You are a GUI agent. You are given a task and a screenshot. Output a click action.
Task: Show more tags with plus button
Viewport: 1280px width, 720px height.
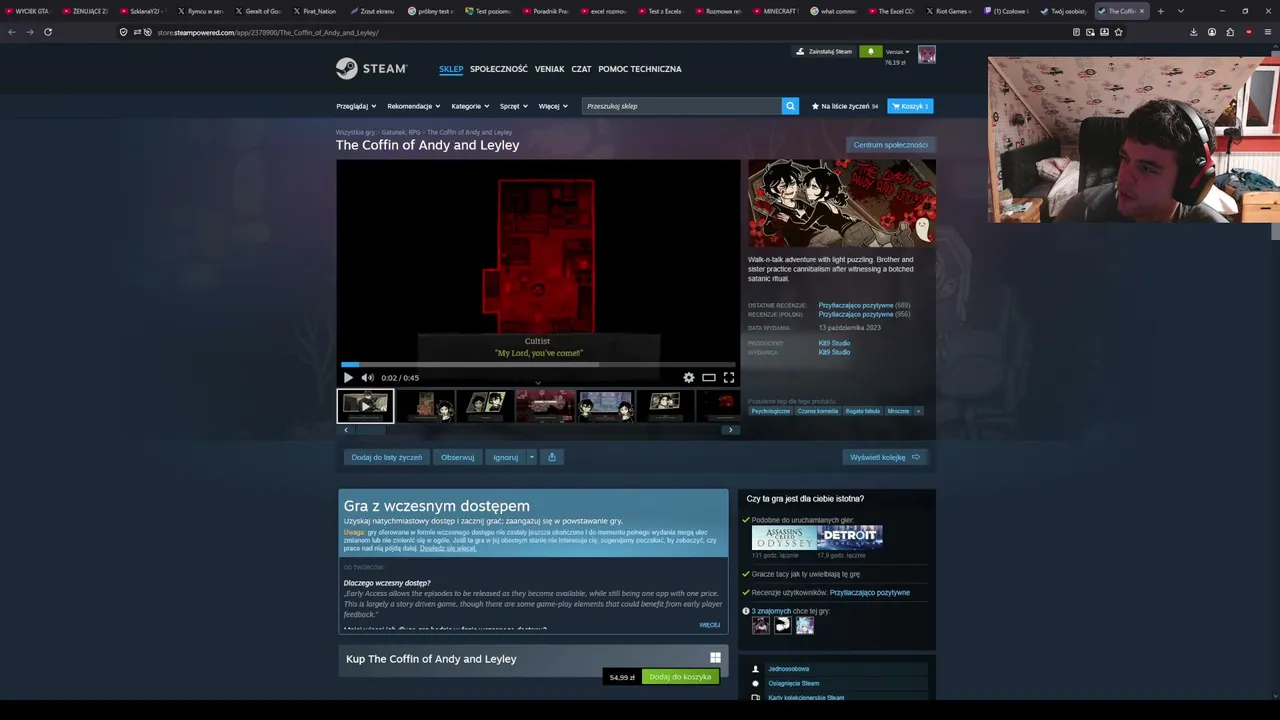pyautogui.click(x=918, y=411)
